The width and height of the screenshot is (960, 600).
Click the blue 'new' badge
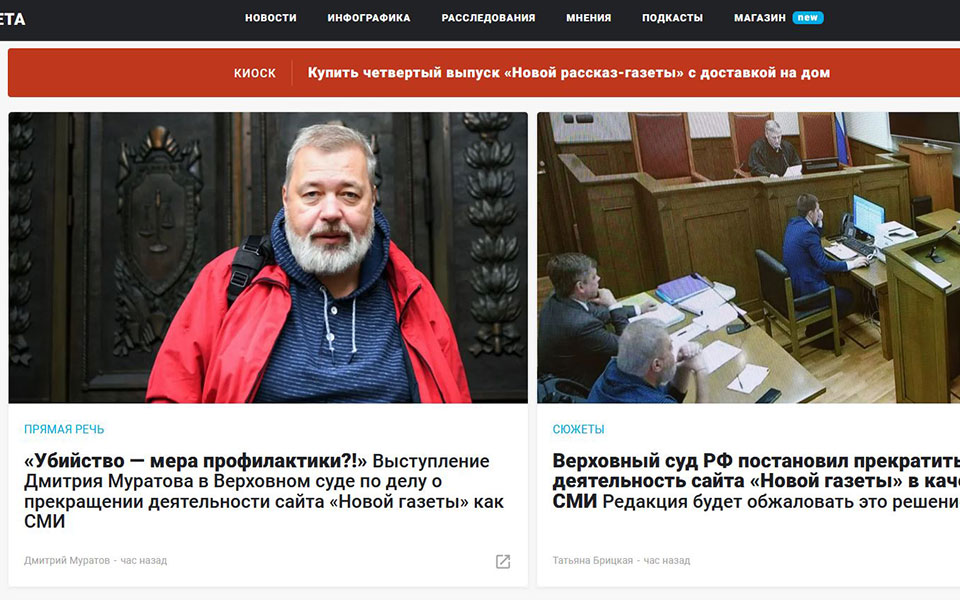tap(808, 18)
